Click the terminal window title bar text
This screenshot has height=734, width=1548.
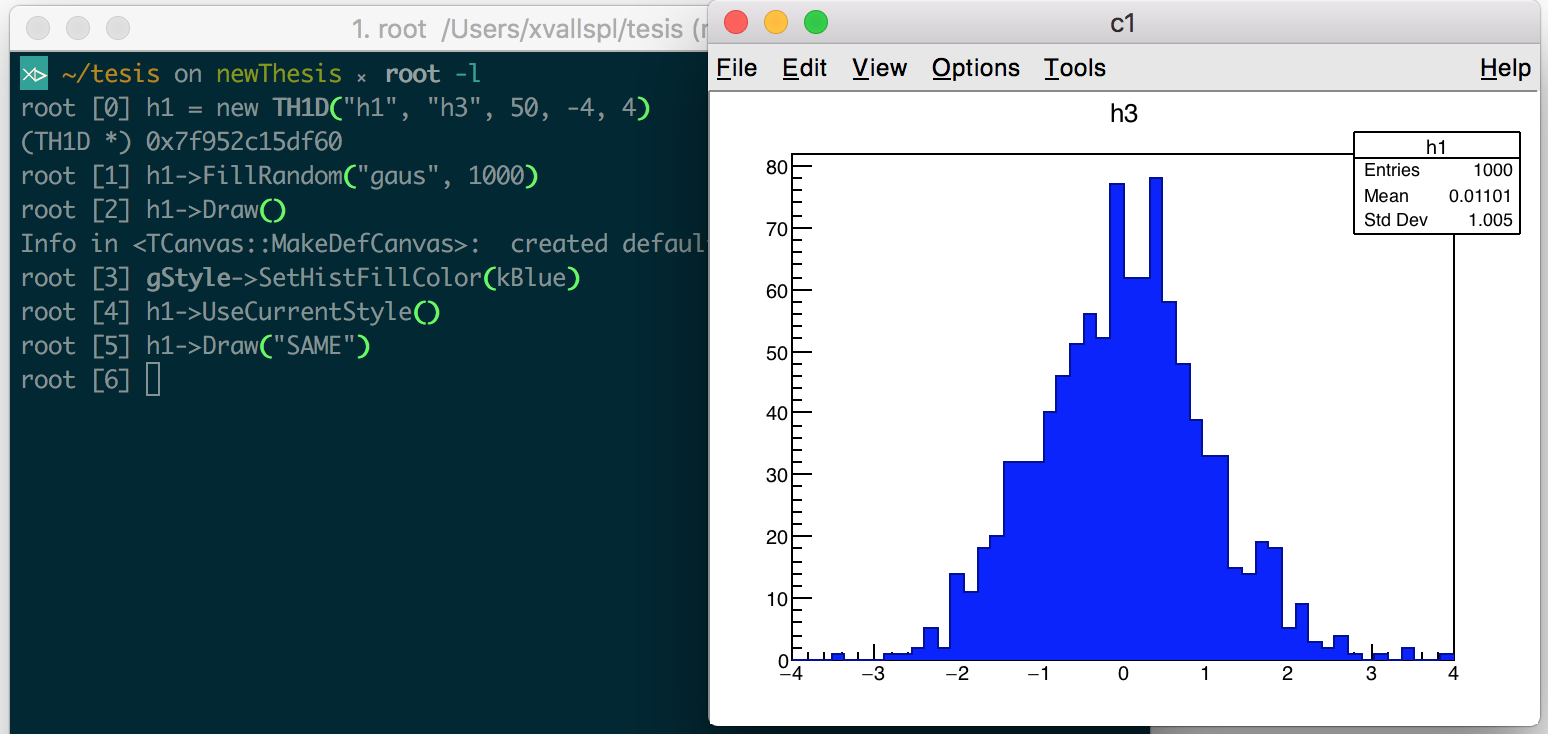click(530, 29)
